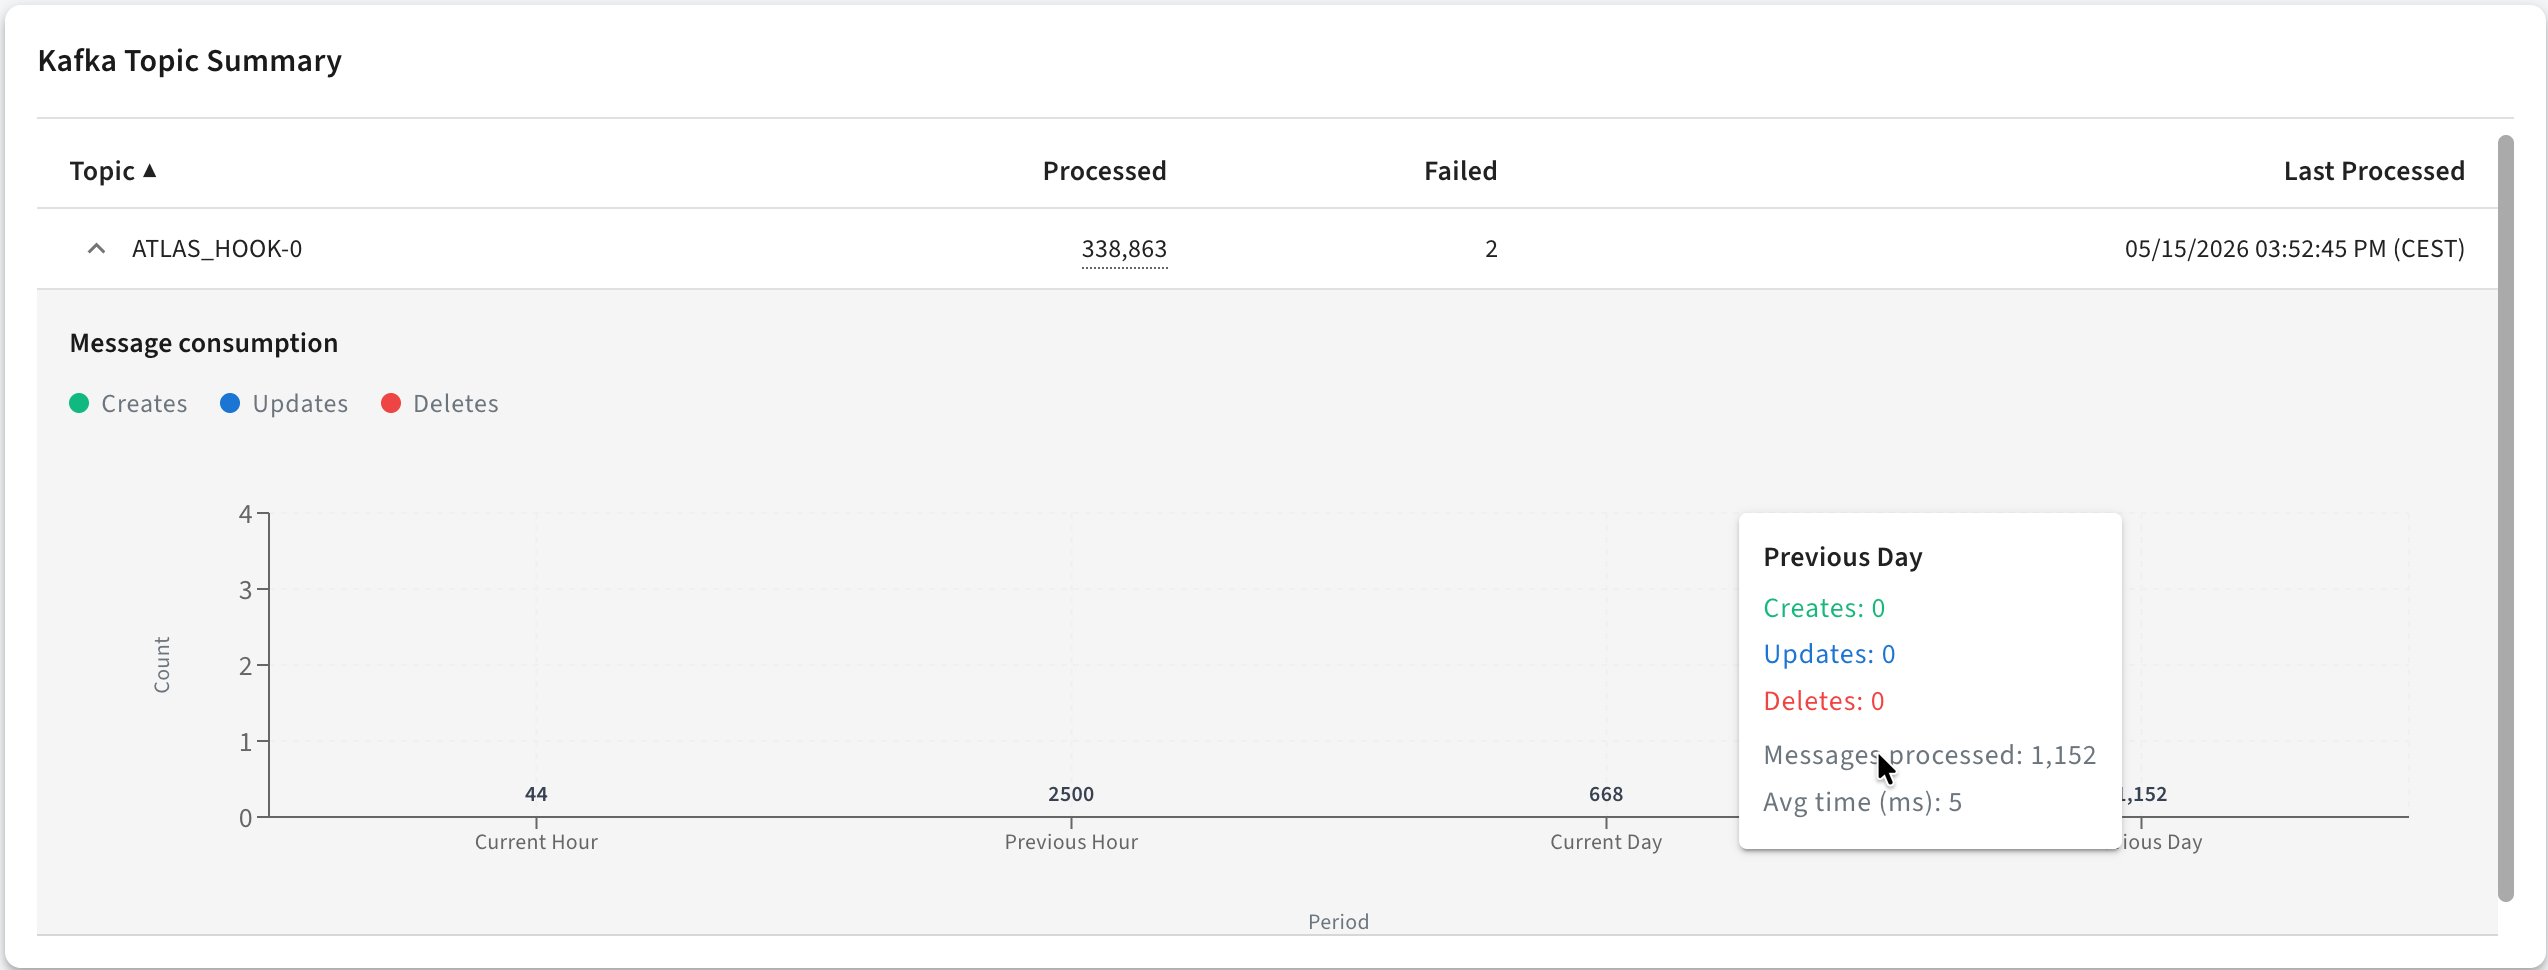Sort by the Failed column header
This screenshot has height=970, width=2548.
1460,171
